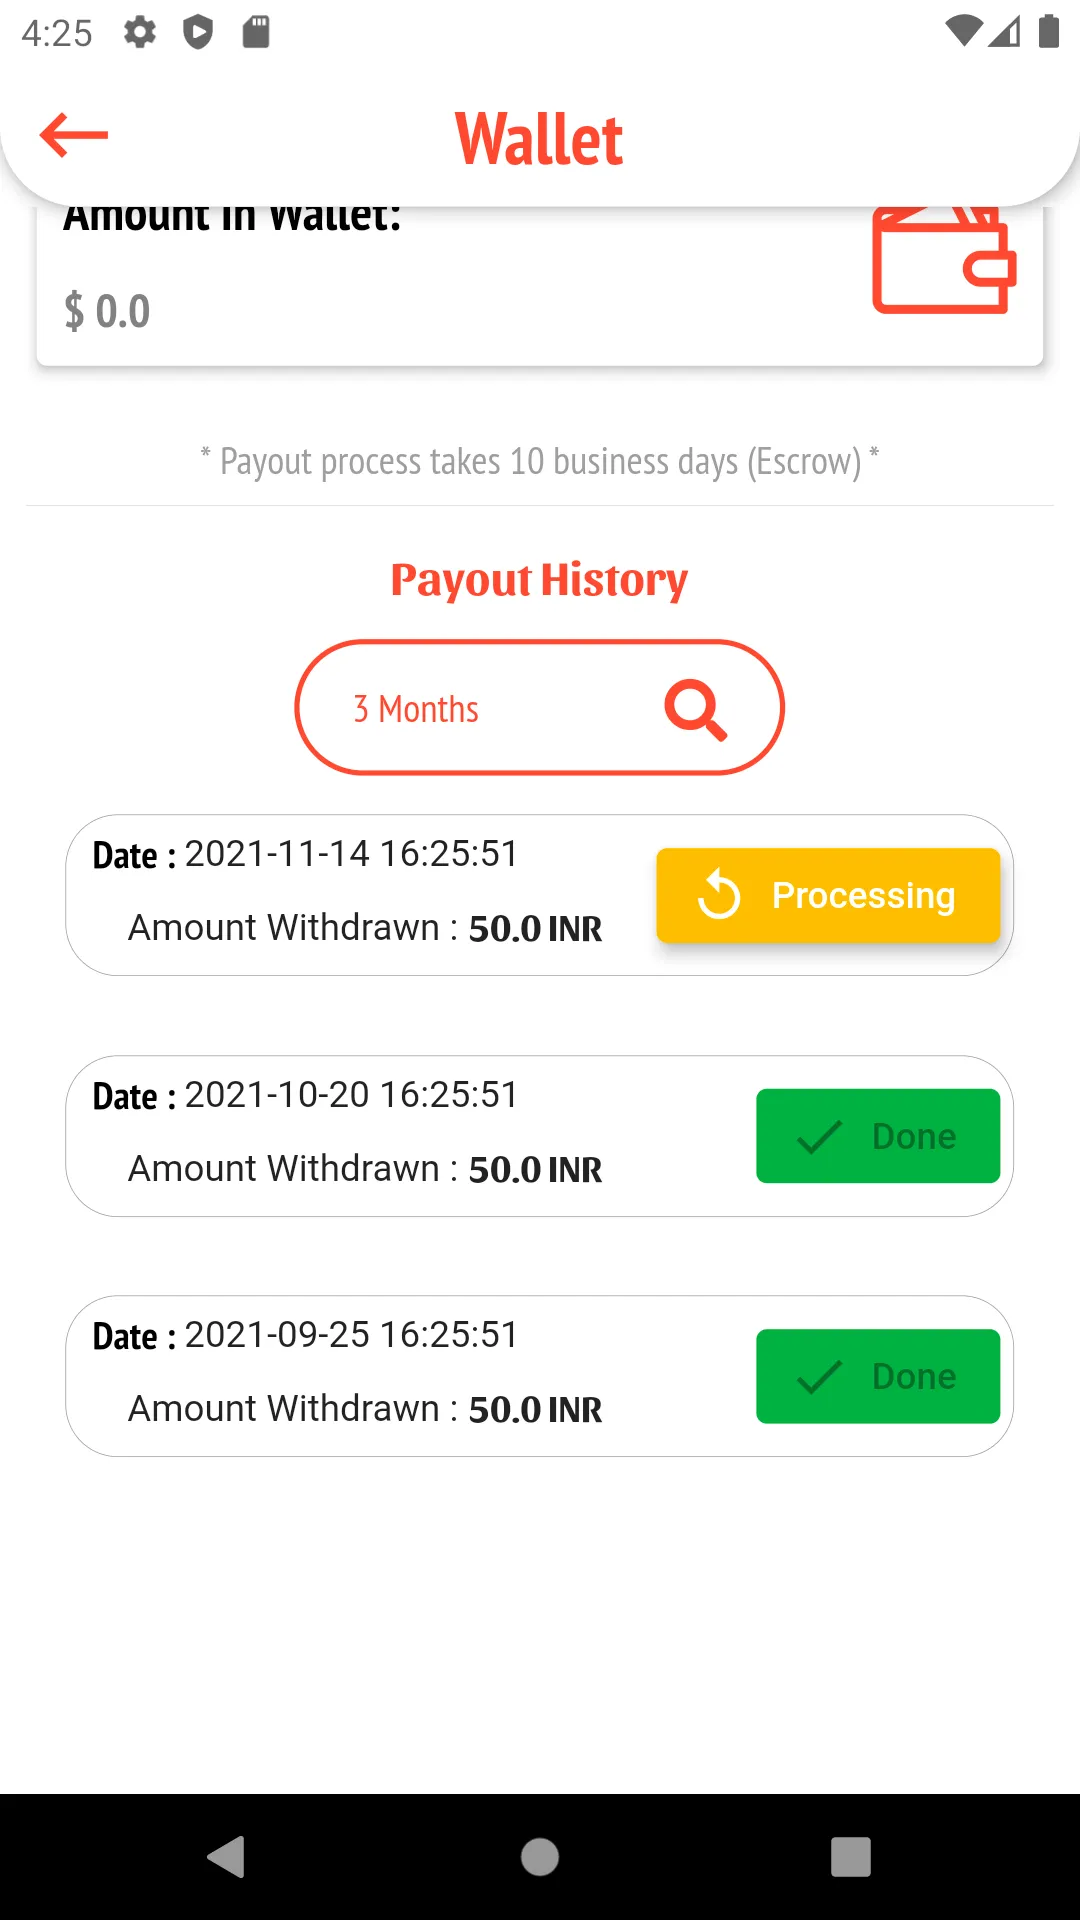
Task: Tap the red magnifier search icon
Action: point(696,710)
